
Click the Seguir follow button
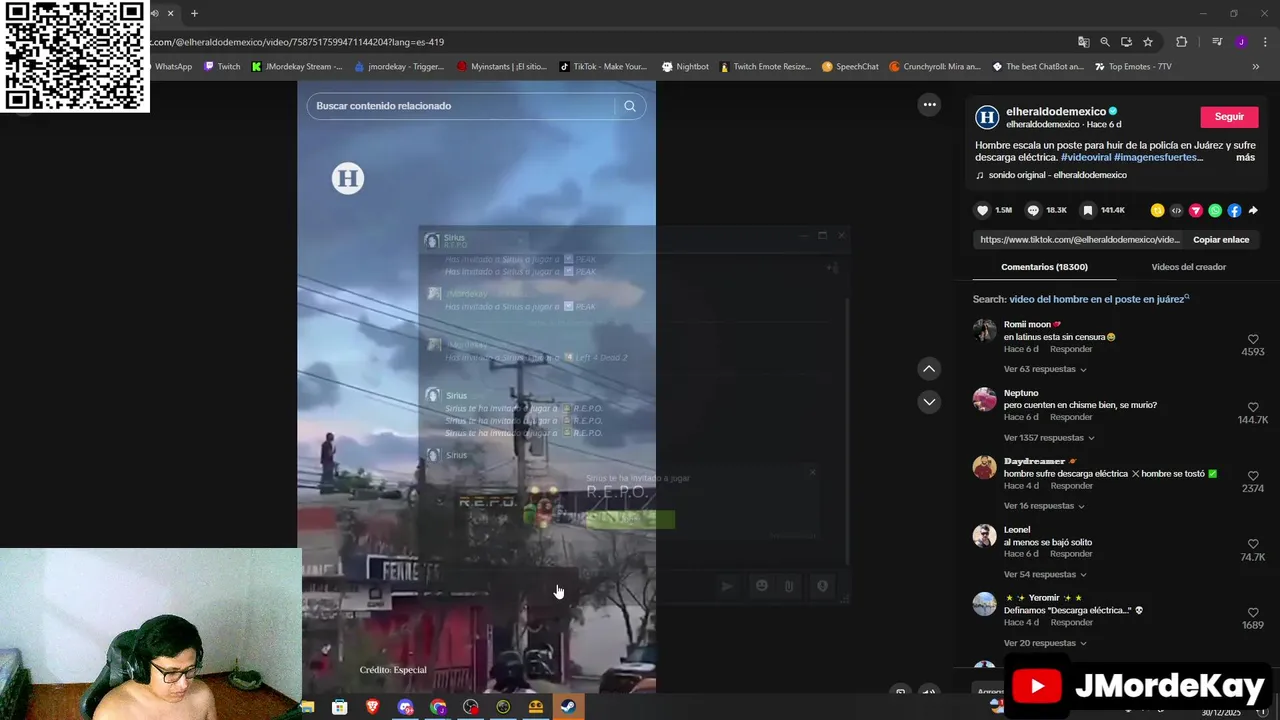[x=1229, y=117]
